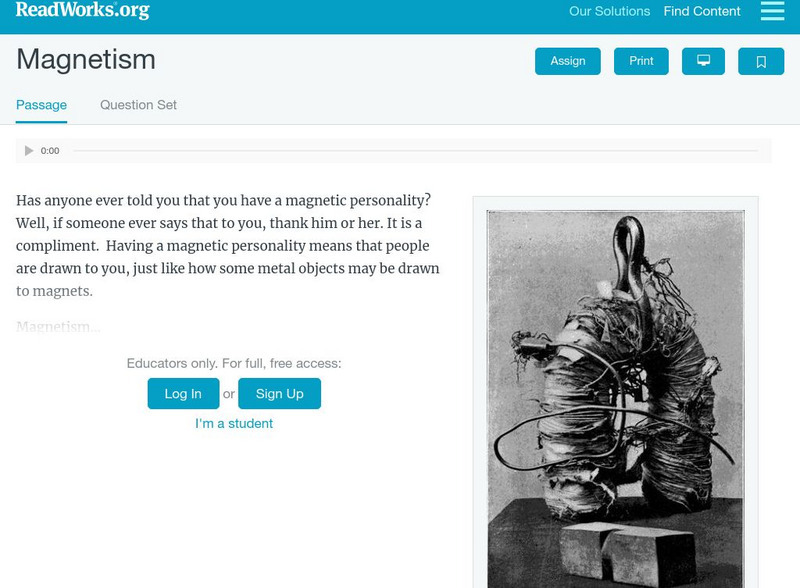Click the Assign button
This screenshot has height=588, width=800.
pyautogui.click(x=567, y=61)
